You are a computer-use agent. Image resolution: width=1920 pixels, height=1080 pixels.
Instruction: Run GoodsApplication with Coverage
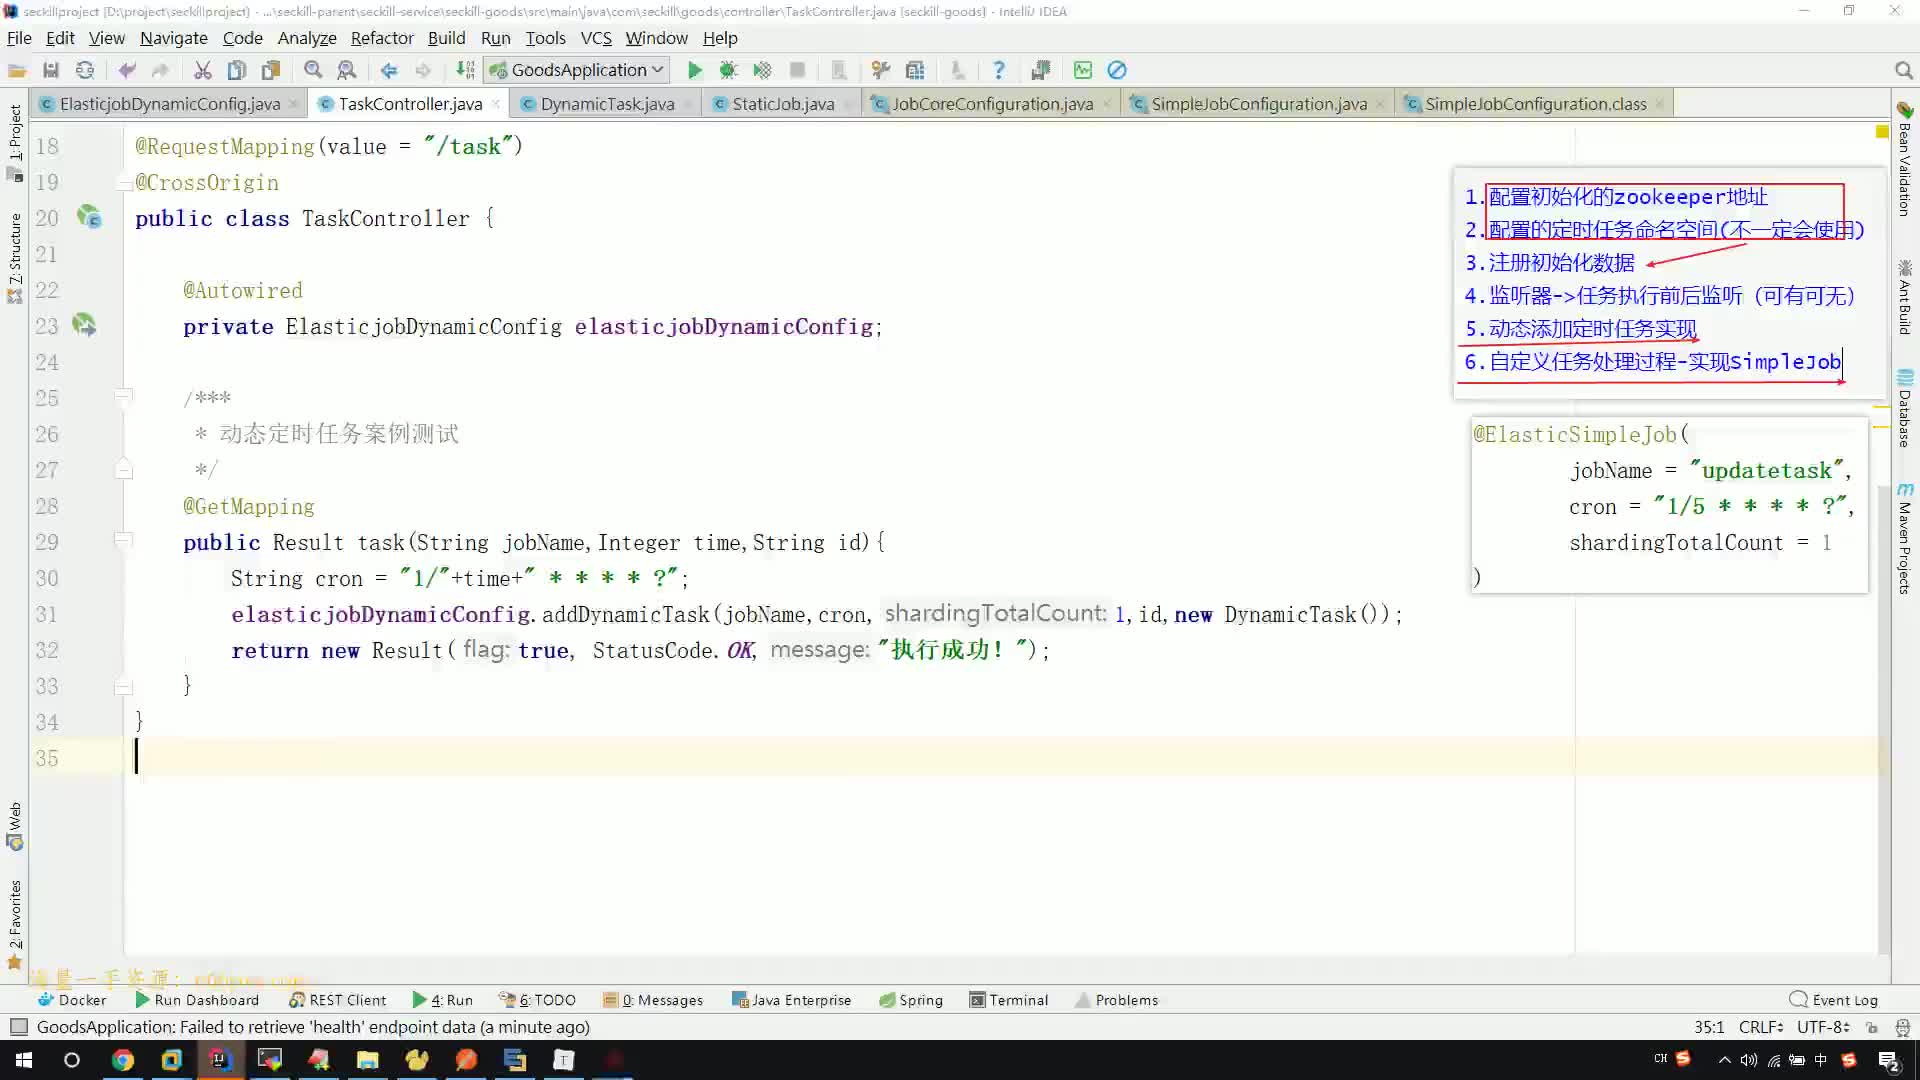(x=762, y=70)
